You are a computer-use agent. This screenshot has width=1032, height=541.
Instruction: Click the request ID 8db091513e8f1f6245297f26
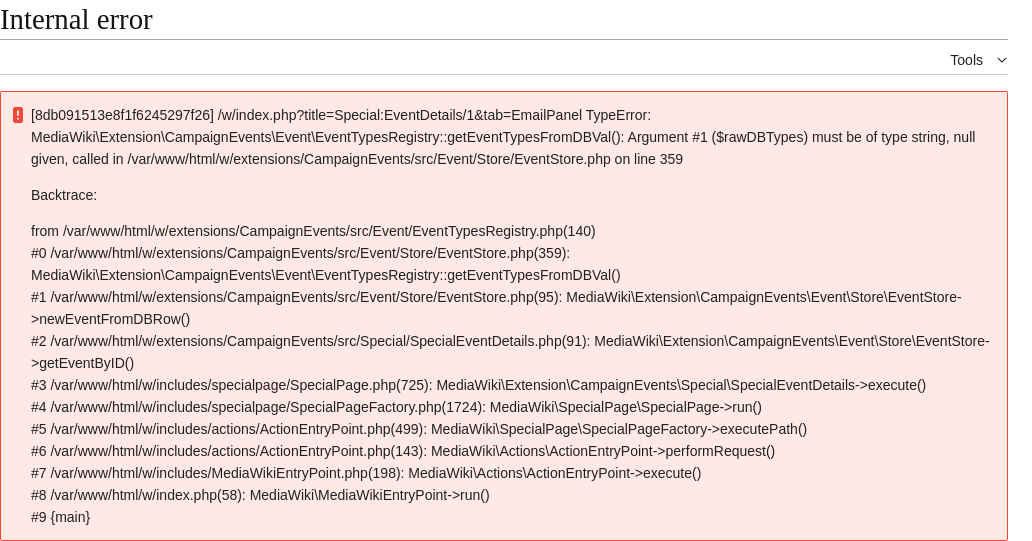122,115
